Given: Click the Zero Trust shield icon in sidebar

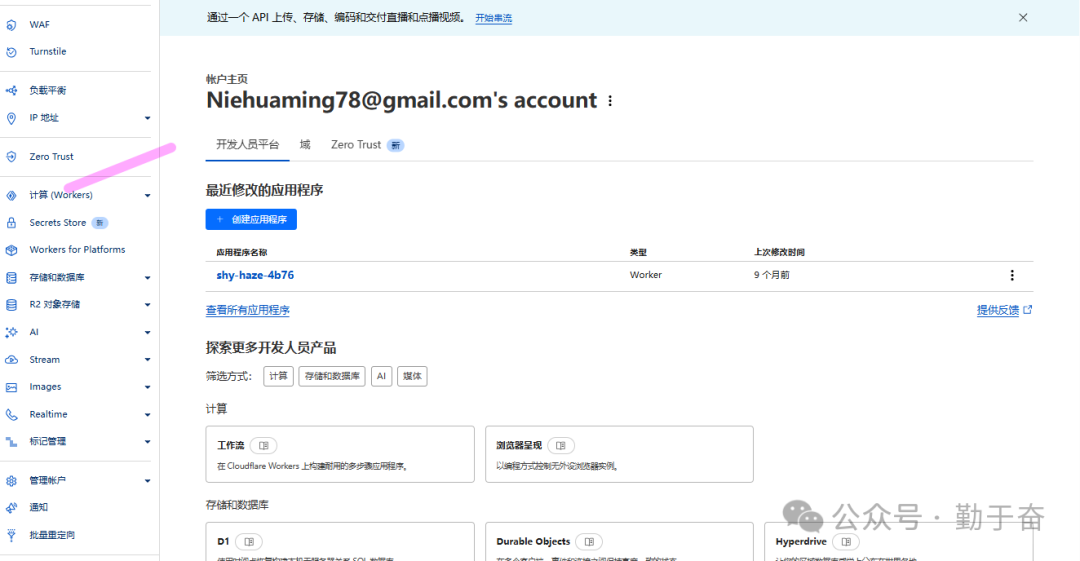Looking at the screenshot, I should tap(11, 156).
